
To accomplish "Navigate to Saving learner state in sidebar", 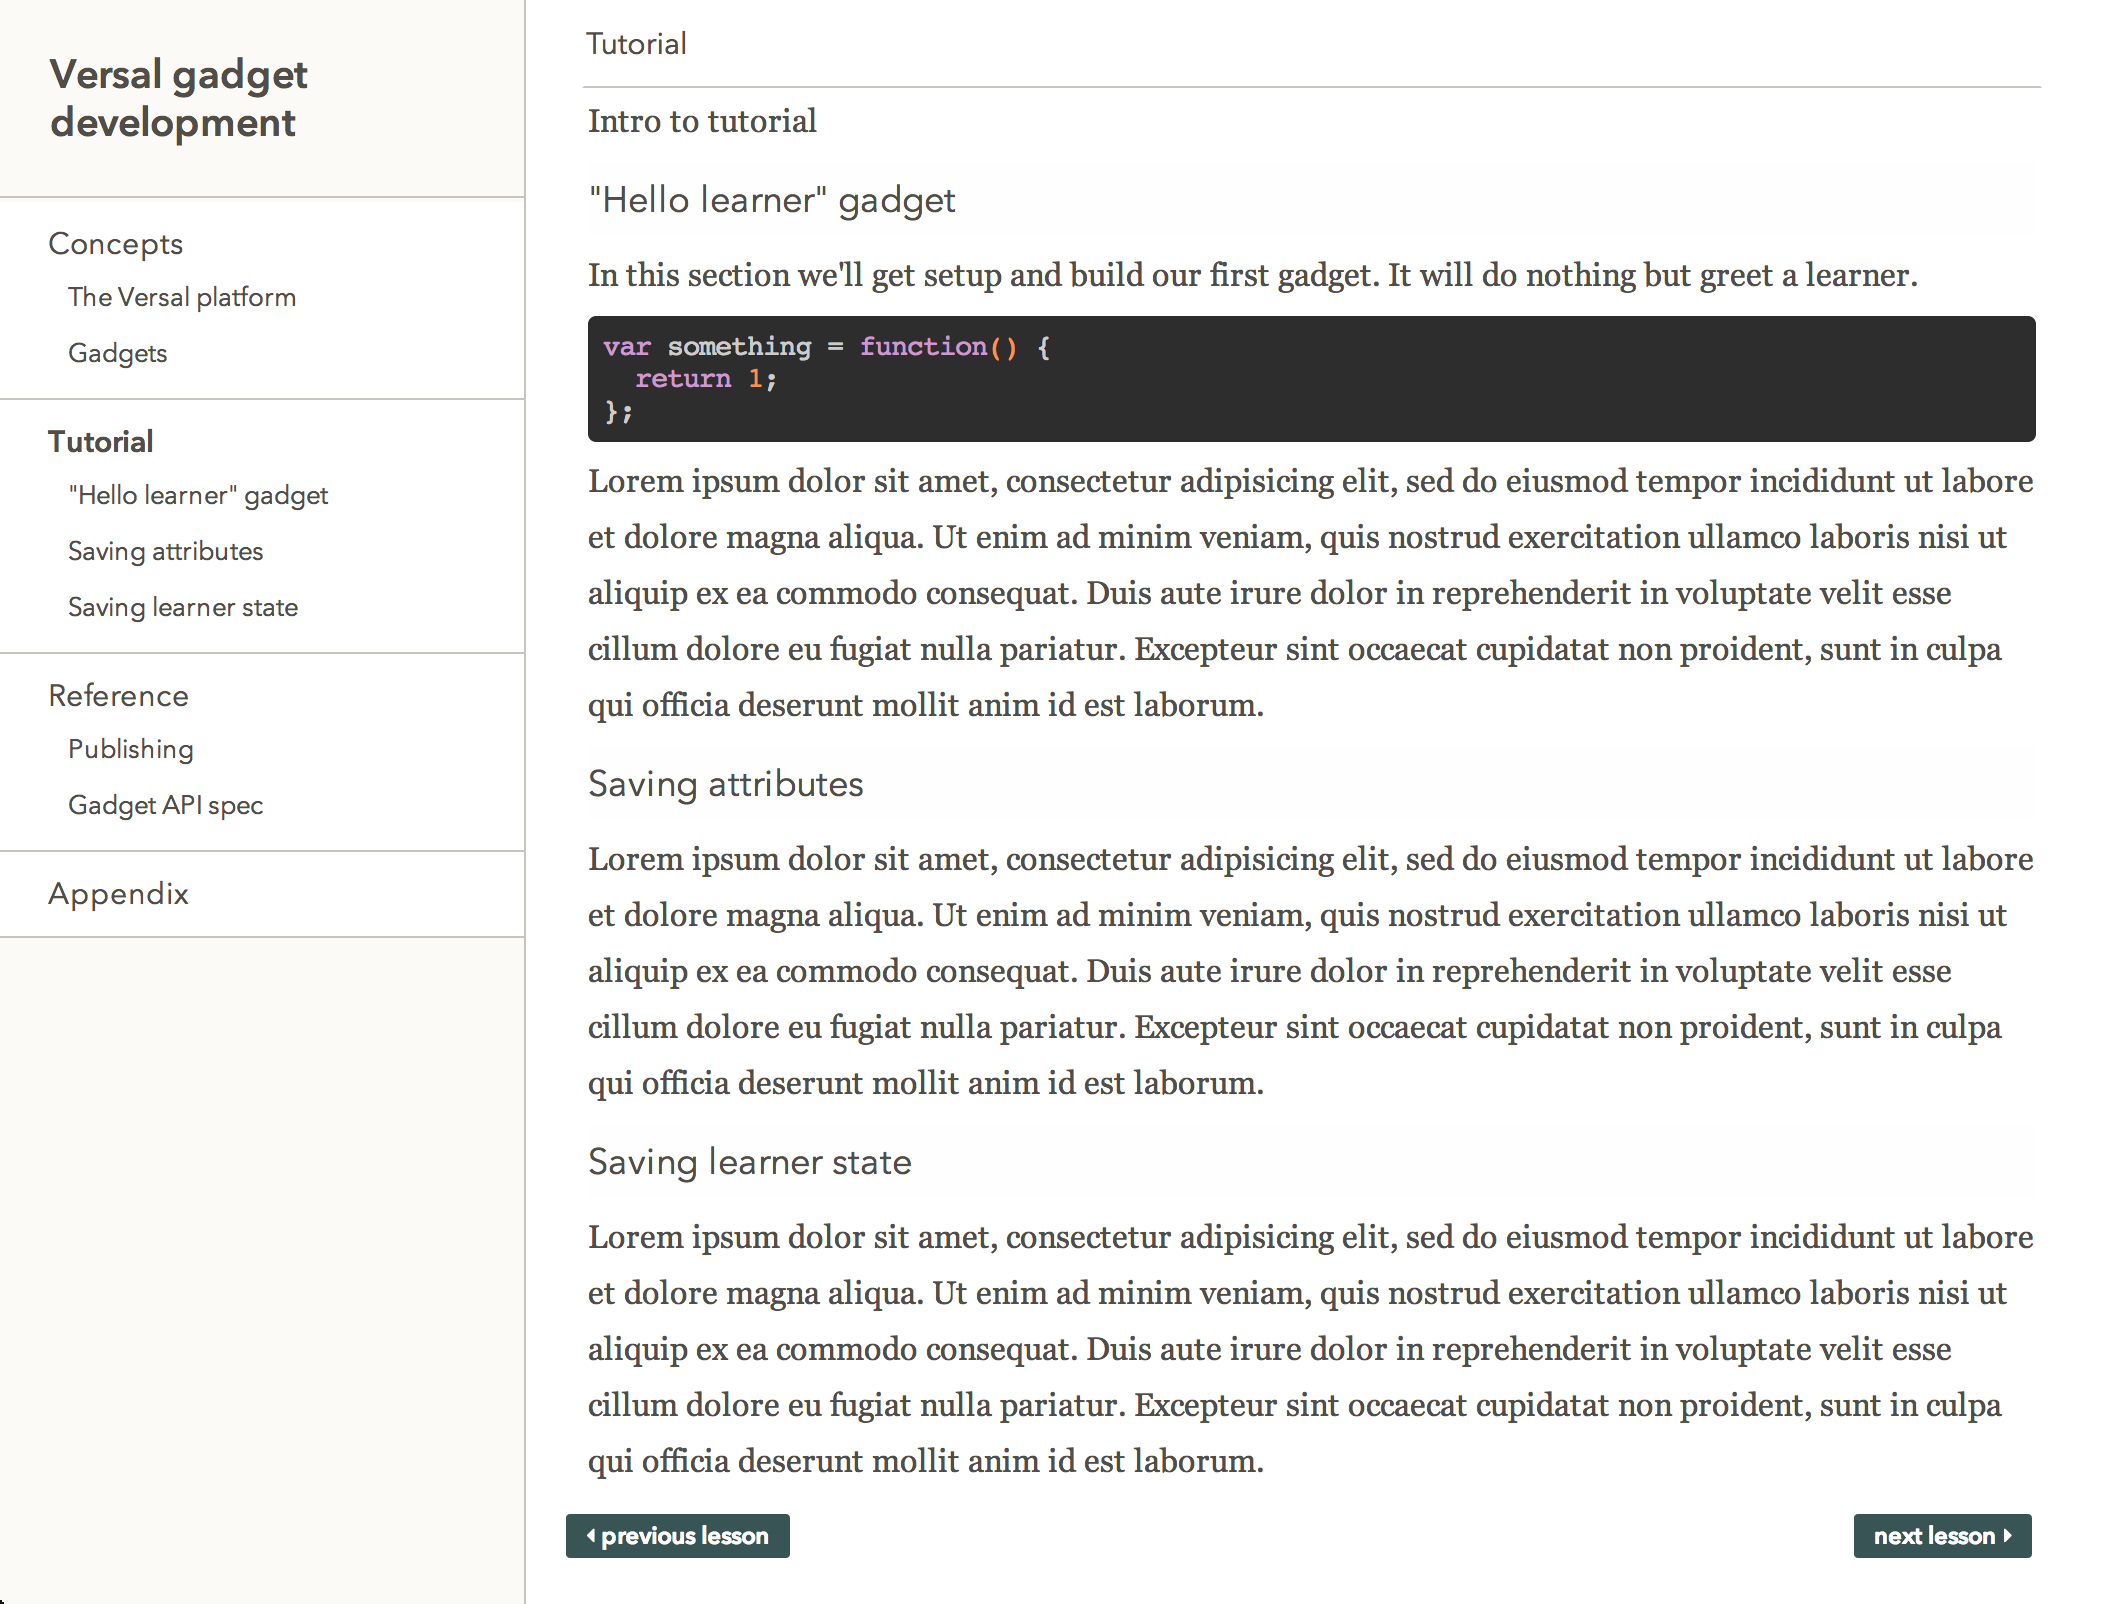I will click(183, 607).
